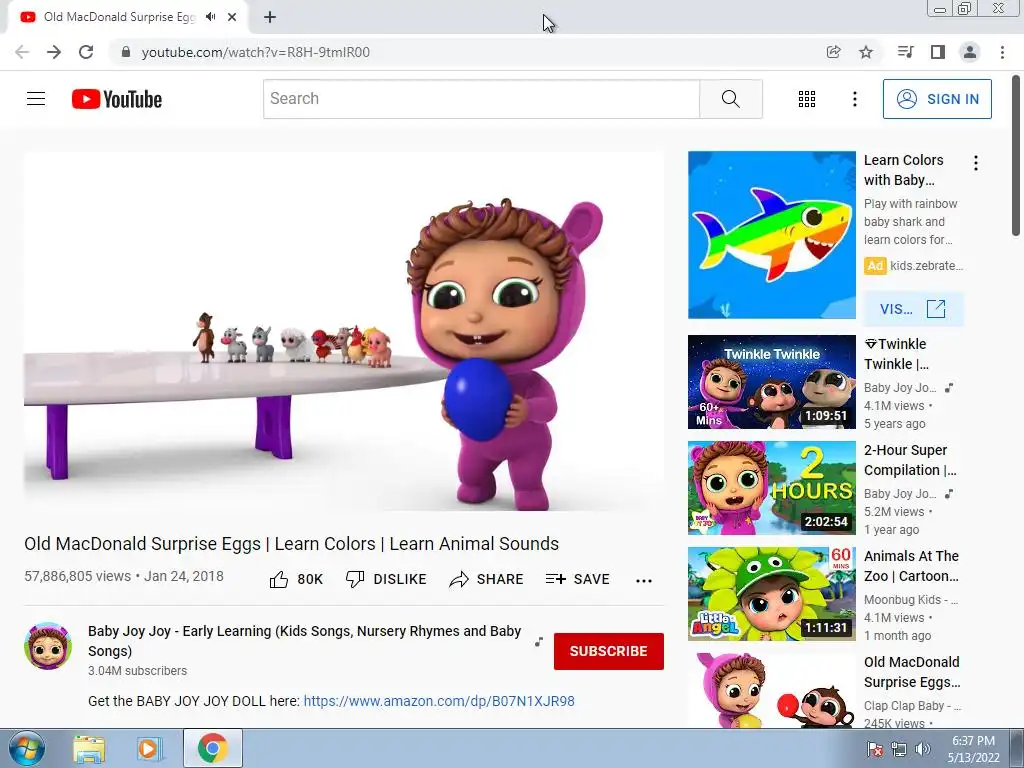Click the page vertical scrollbar

[x=1016, y=155]
